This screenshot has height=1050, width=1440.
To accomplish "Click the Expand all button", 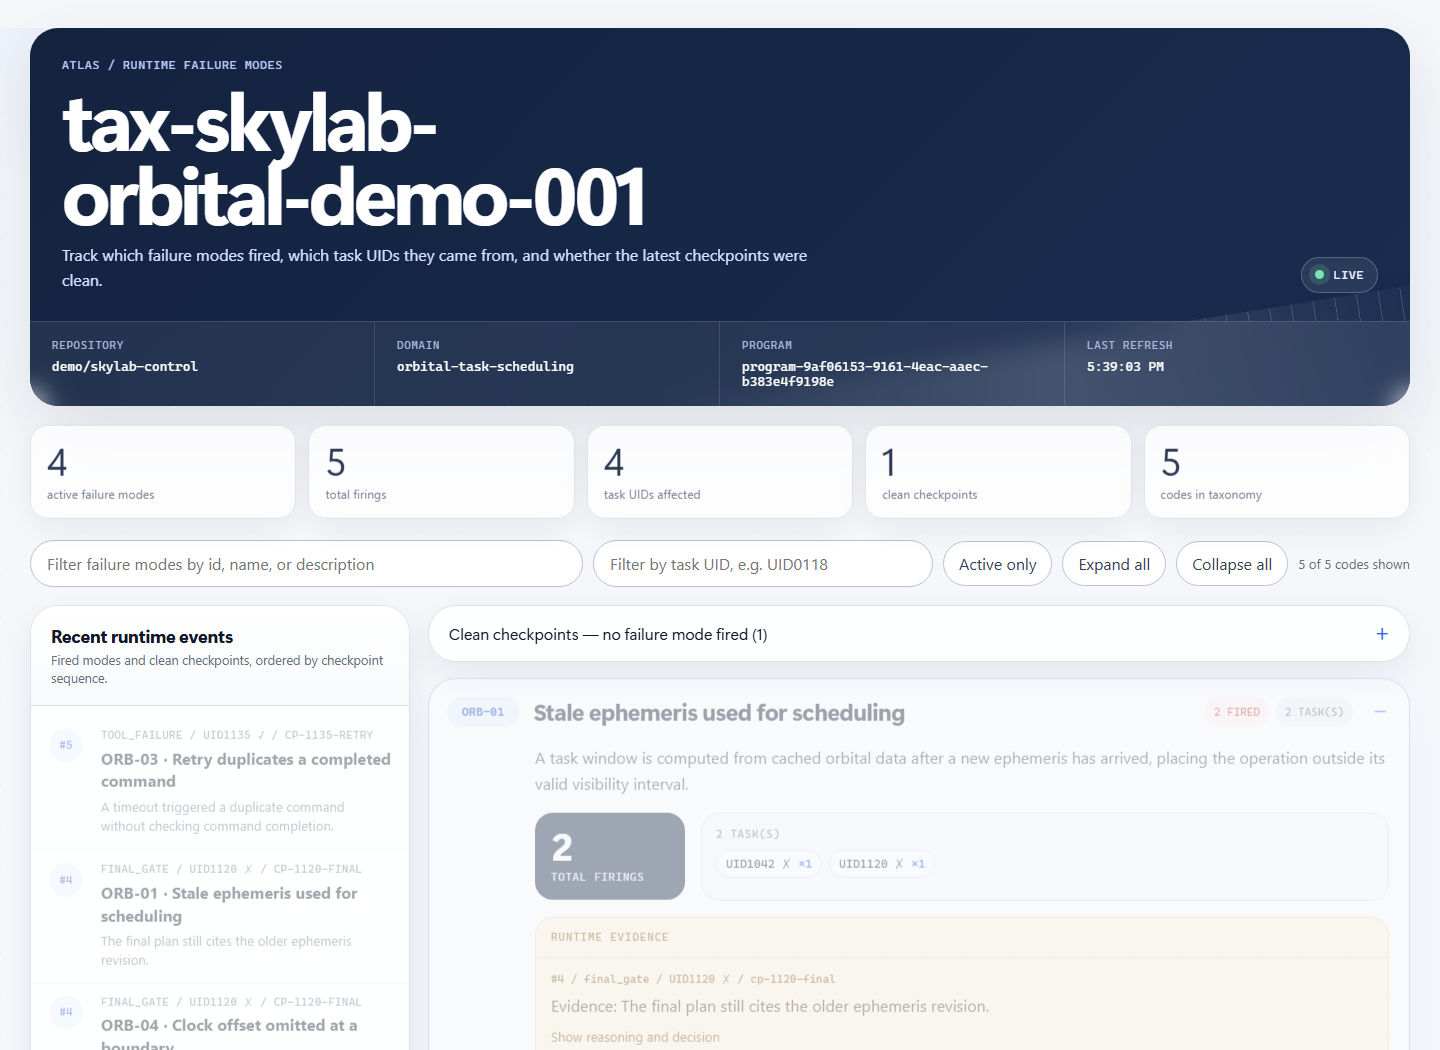I will point(1114,564).
